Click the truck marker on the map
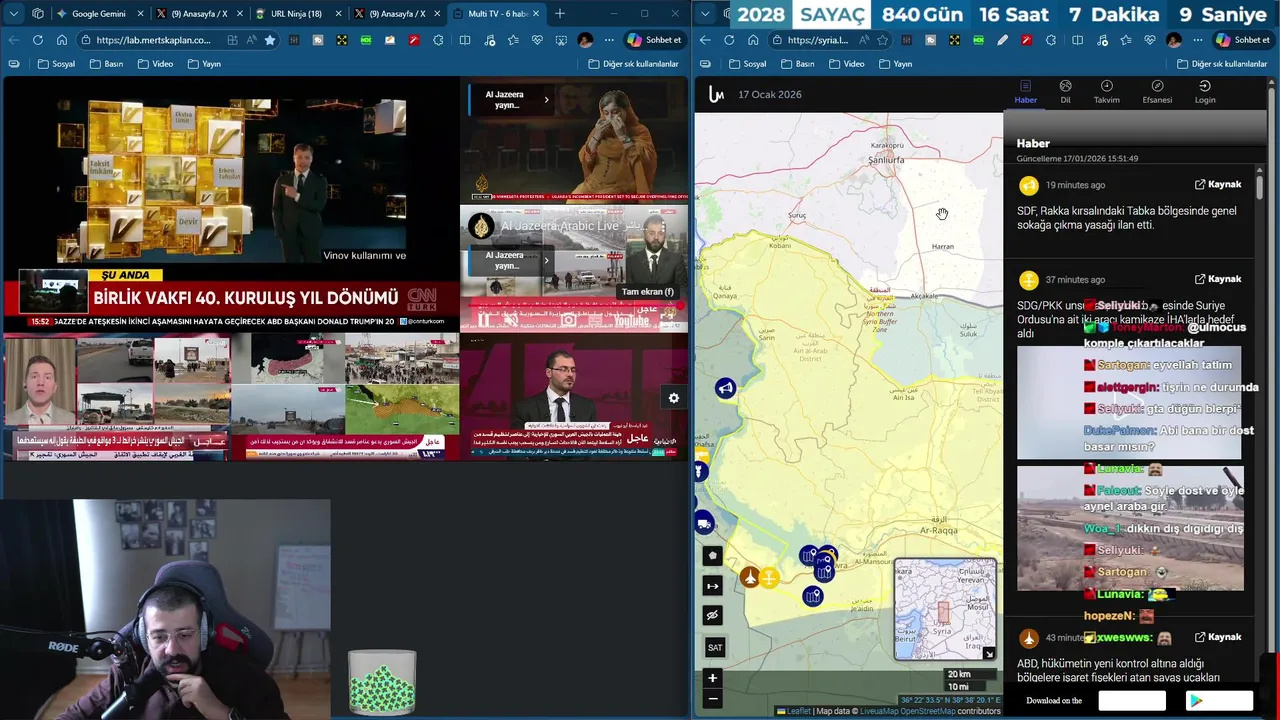 click(x=704, y=523)
